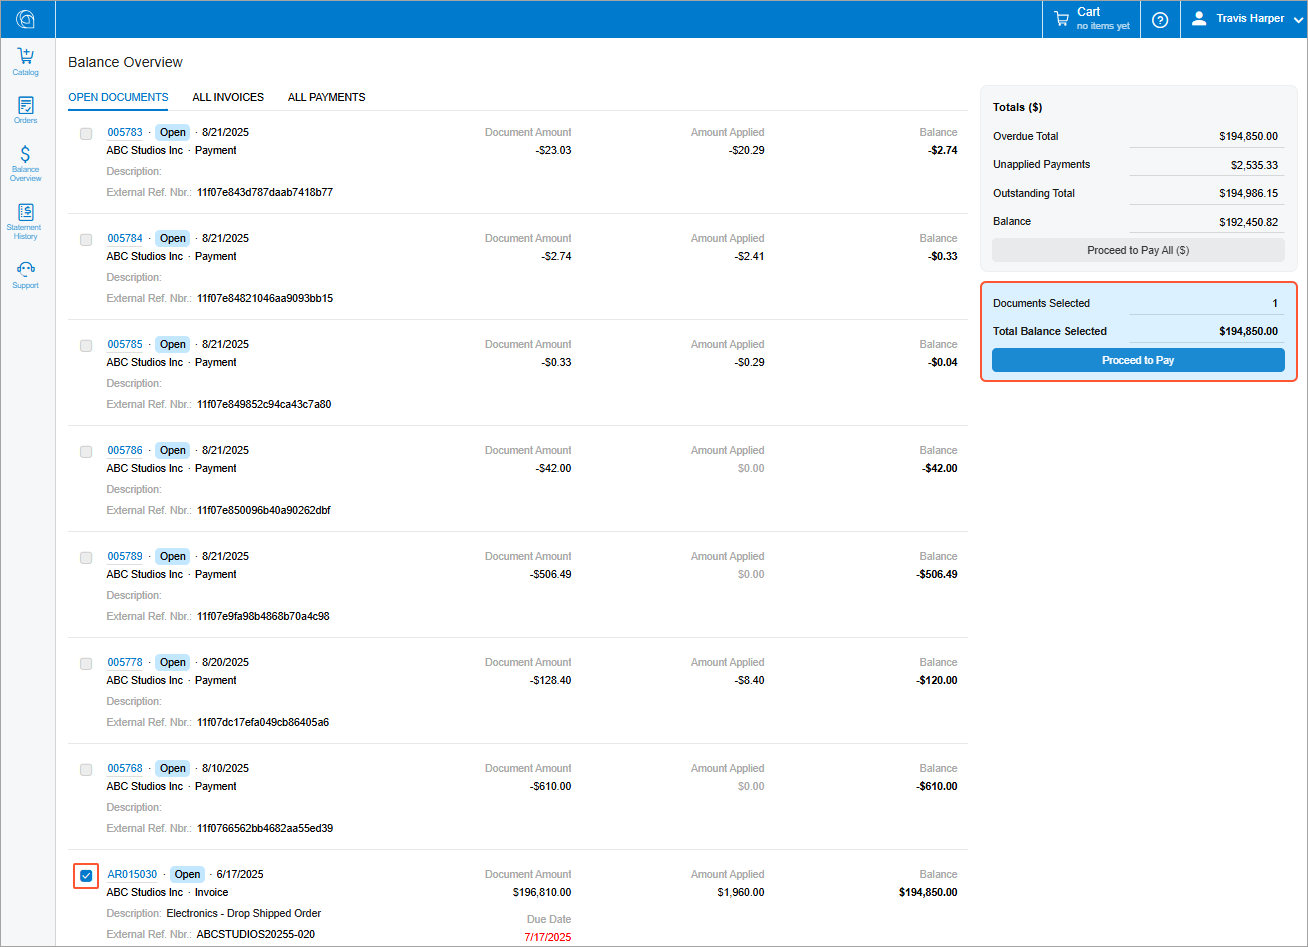Click the help question mark icon
Viewport: 1308px width, 947px height.
pos(1160,19)
